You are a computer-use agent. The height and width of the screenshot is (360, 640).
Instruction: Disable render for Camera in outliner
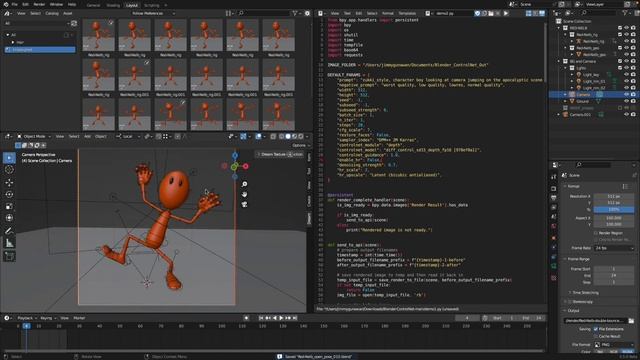tap(633, 94)
